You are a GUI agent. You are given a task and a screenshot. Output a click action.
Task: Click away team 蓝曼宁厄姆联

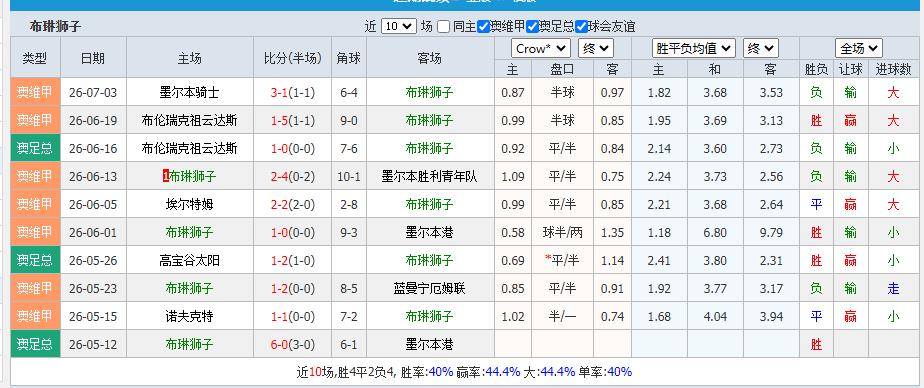tap(430, 288)
